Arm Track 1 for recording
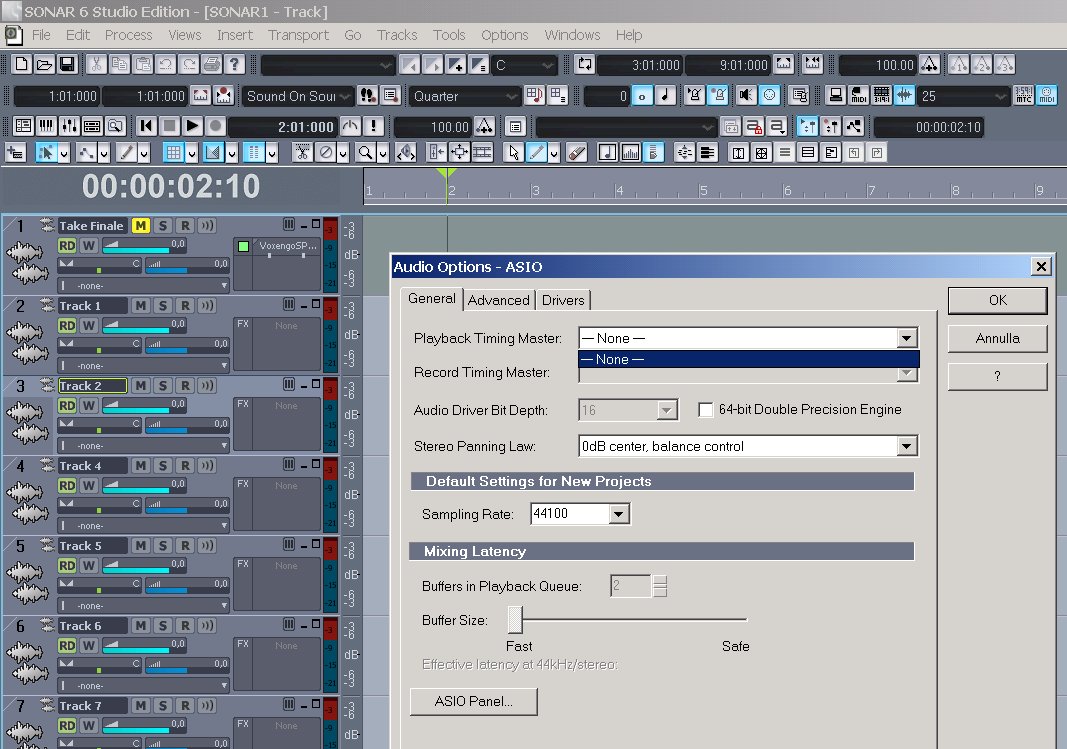This screenshot has width=1067, height=749. [185, 306]
